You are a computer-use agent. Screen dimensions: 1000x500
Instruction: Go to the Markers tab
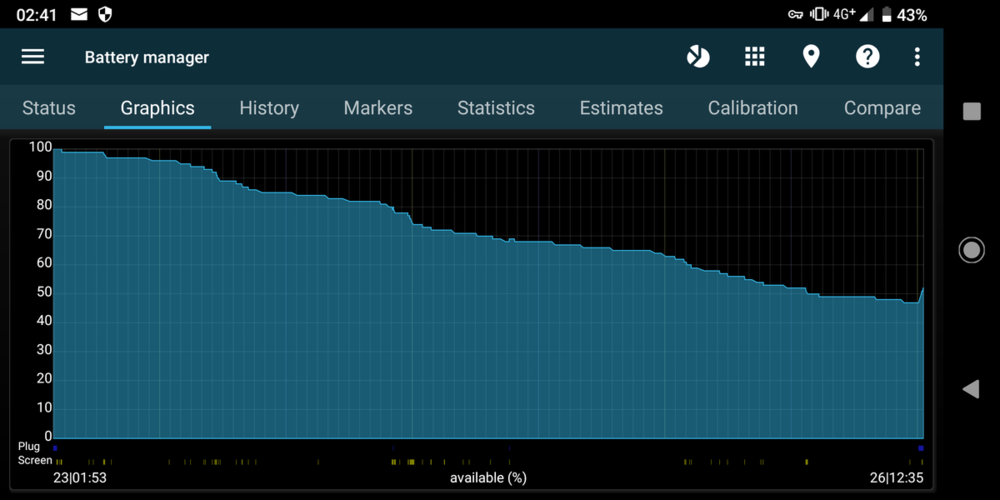378,108
